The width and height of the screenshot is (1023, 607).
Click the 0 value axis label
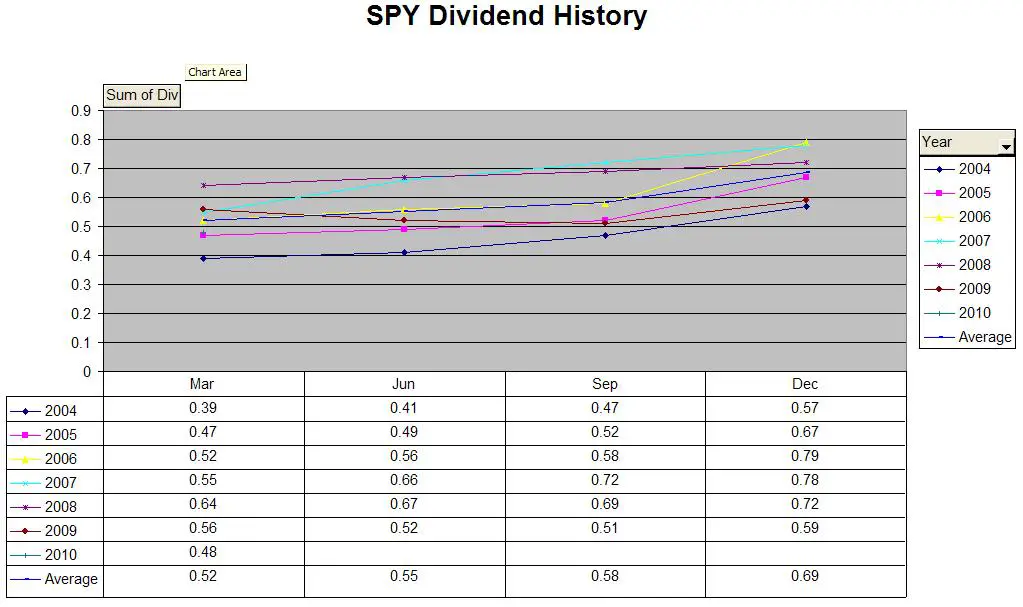point(87,372)
